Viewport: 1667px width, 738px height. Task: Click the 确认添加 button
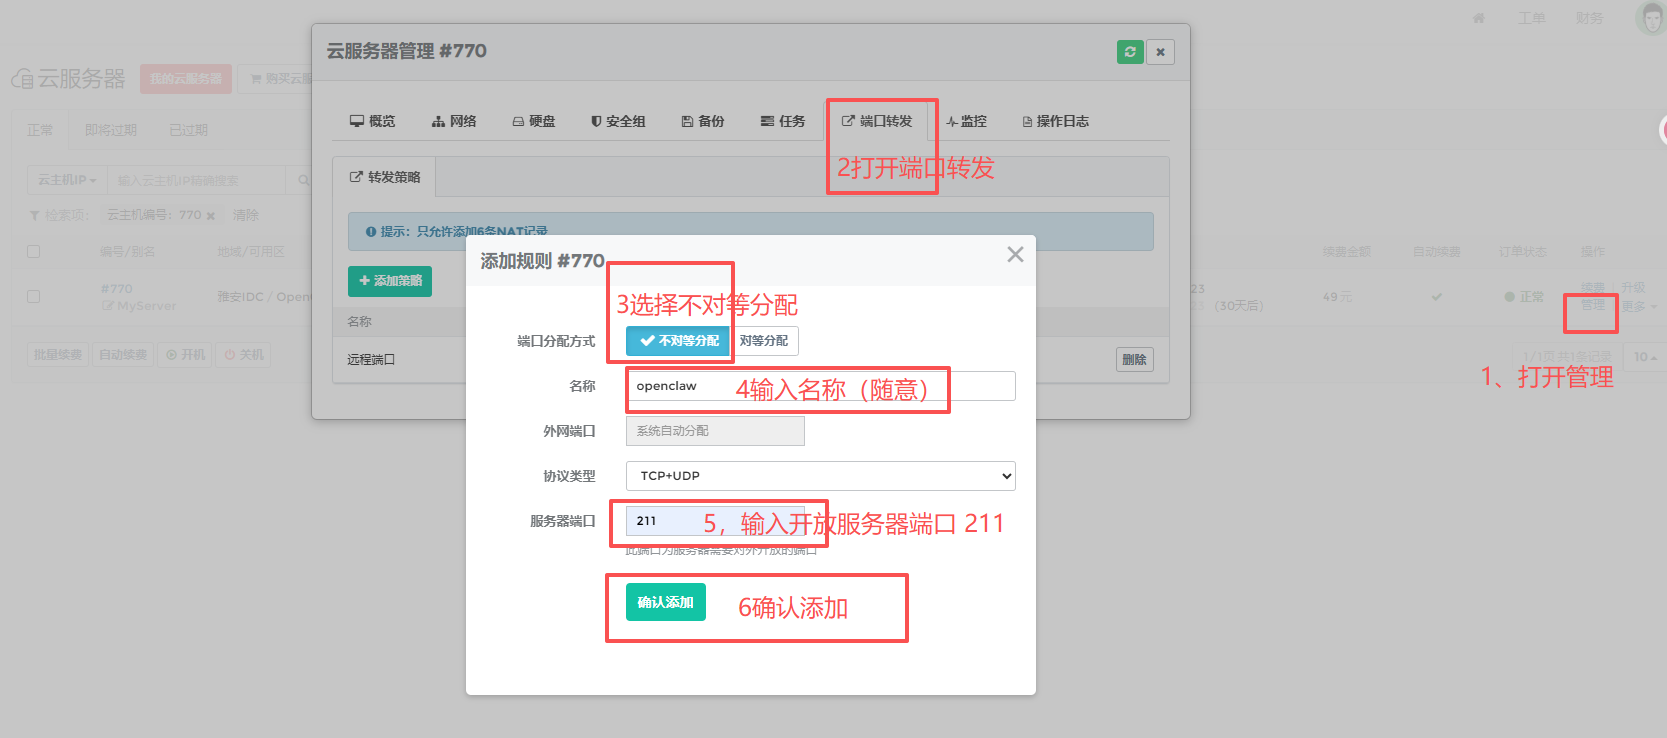coord(666,602)
